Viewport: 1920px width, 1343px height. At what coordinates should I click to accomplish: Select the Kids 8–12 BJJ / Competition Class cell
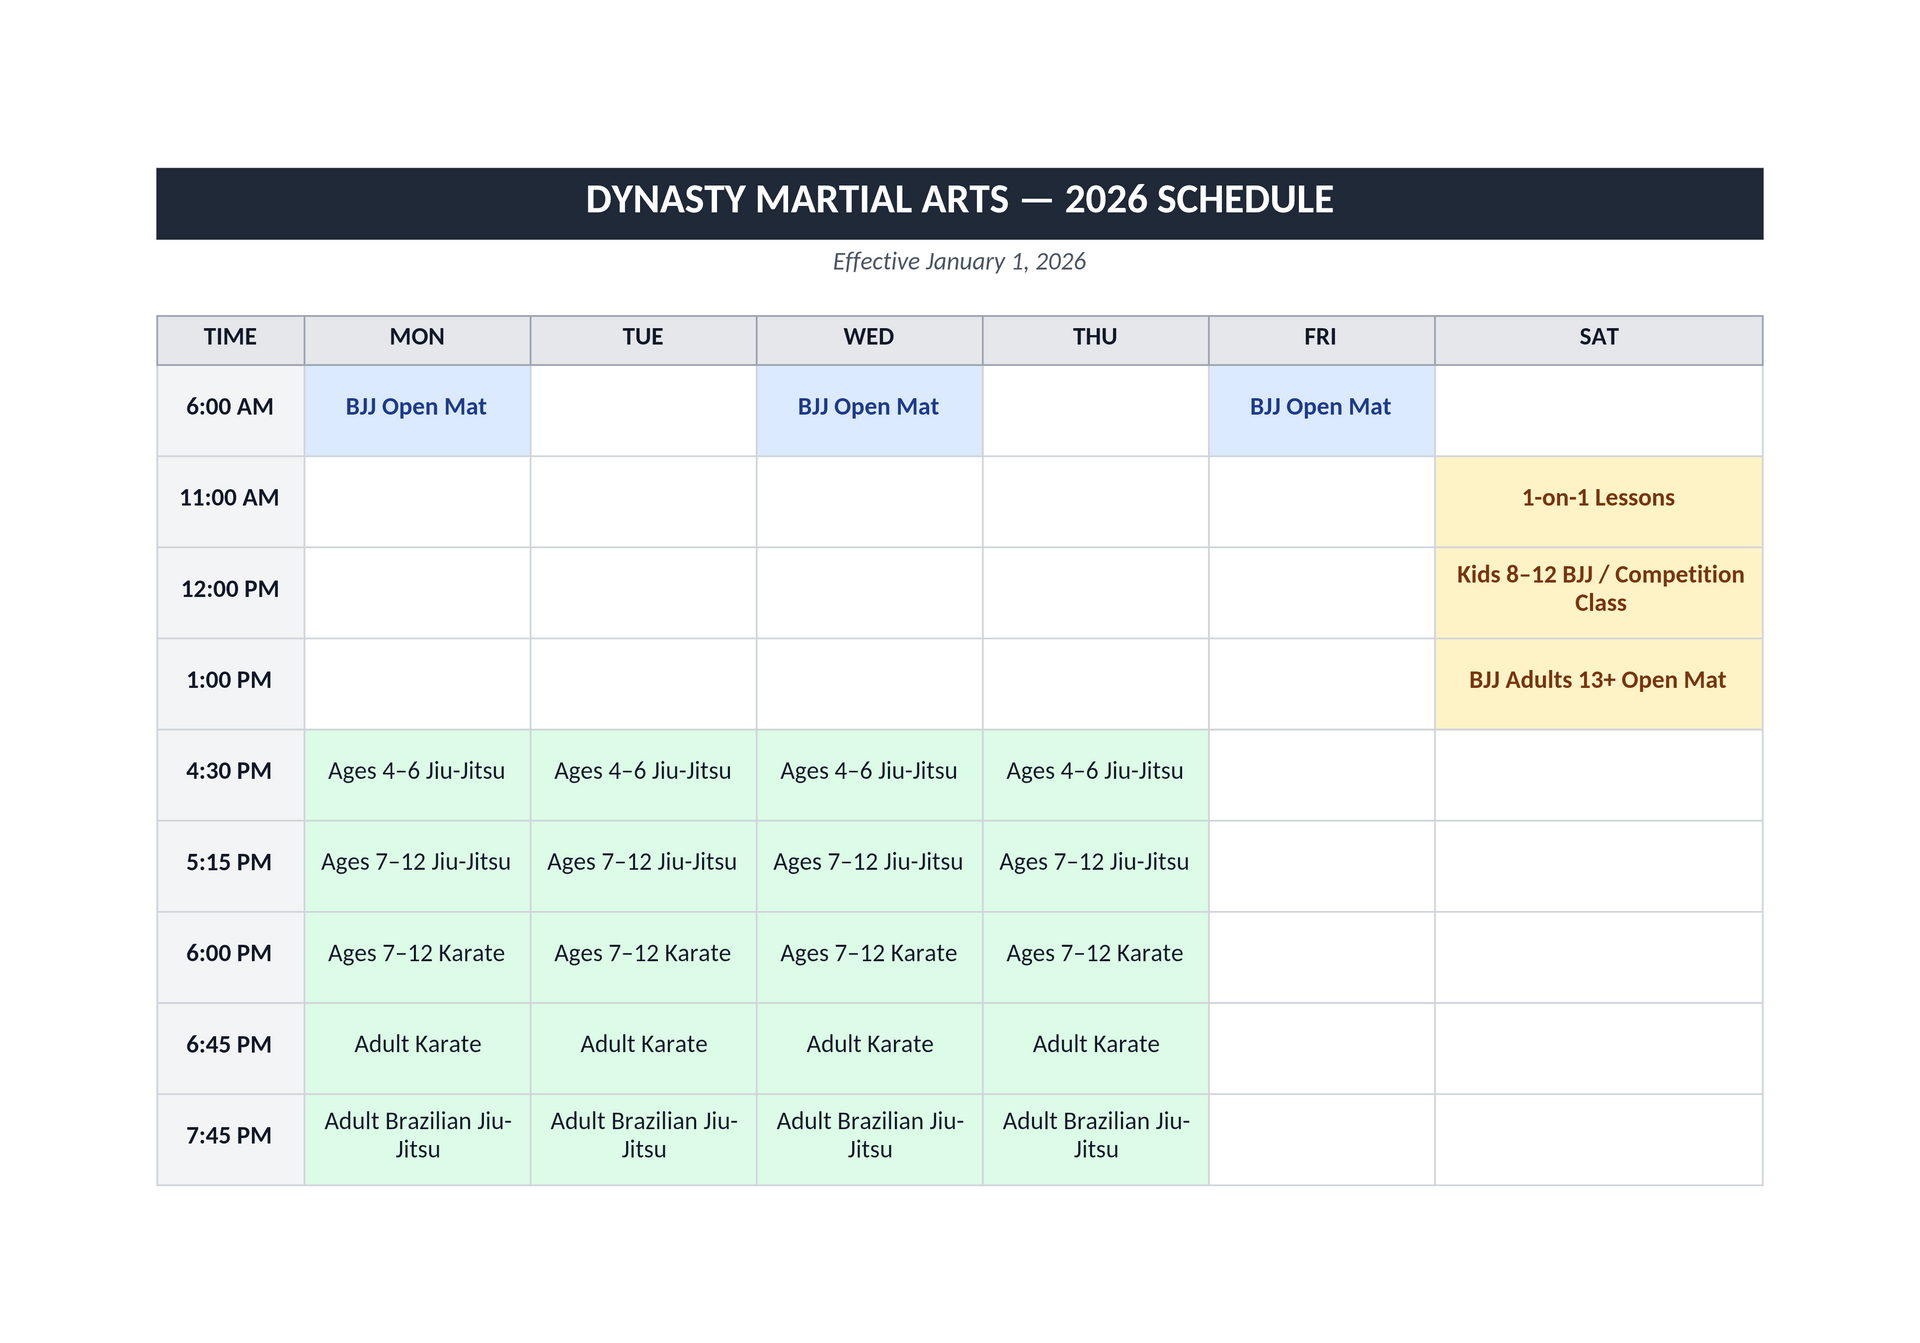point(1598,593)
